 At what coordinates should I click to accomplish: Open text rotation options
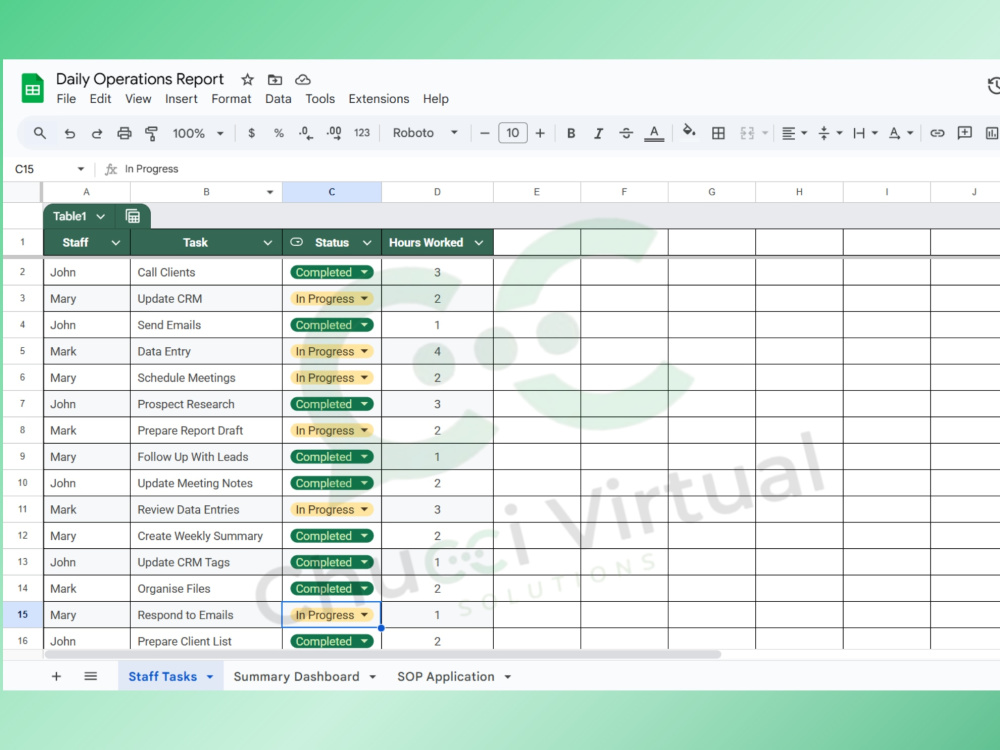pos(901,133)
